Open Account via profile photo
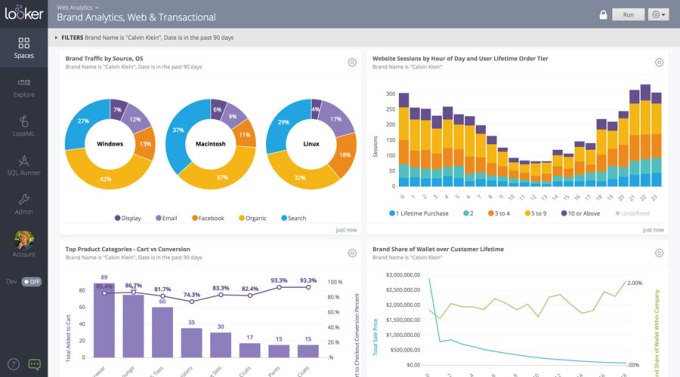 point(24,240)
